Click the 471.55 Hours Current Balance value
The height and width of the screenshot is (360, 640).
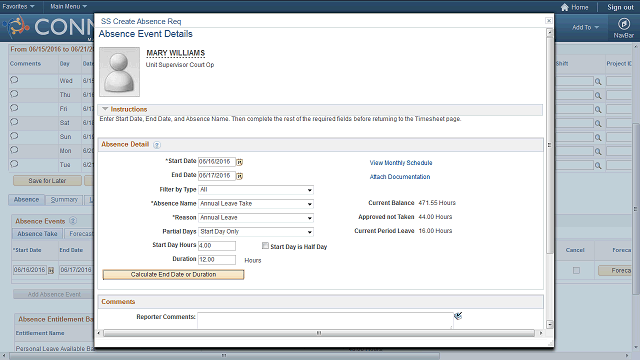(437, 203)
